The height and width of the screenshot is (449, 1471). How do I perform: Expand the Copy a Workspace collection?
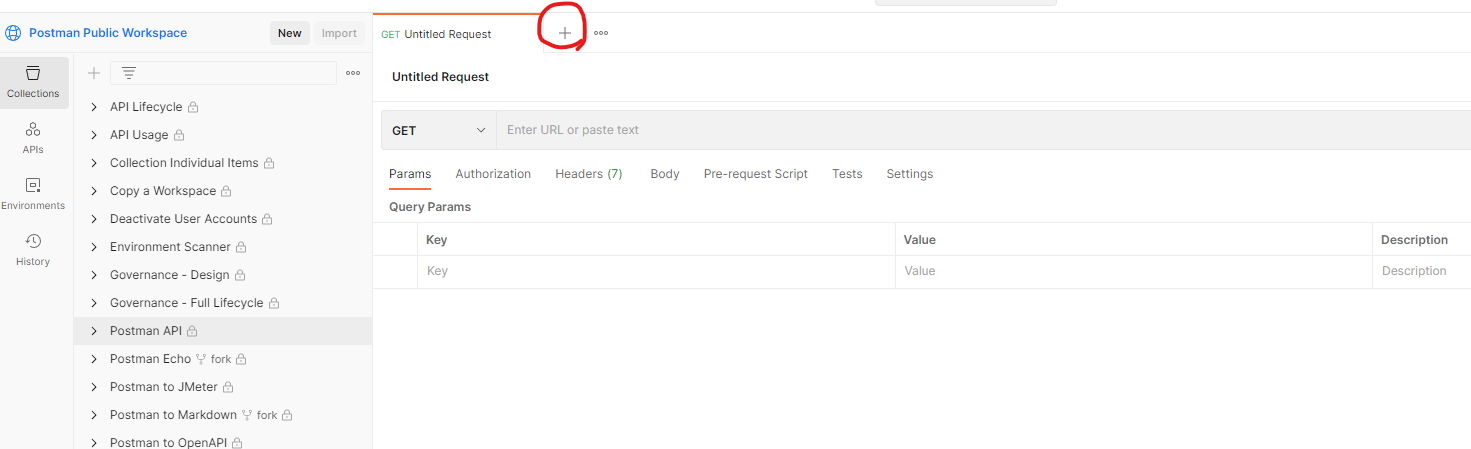[x=94, y=191]
